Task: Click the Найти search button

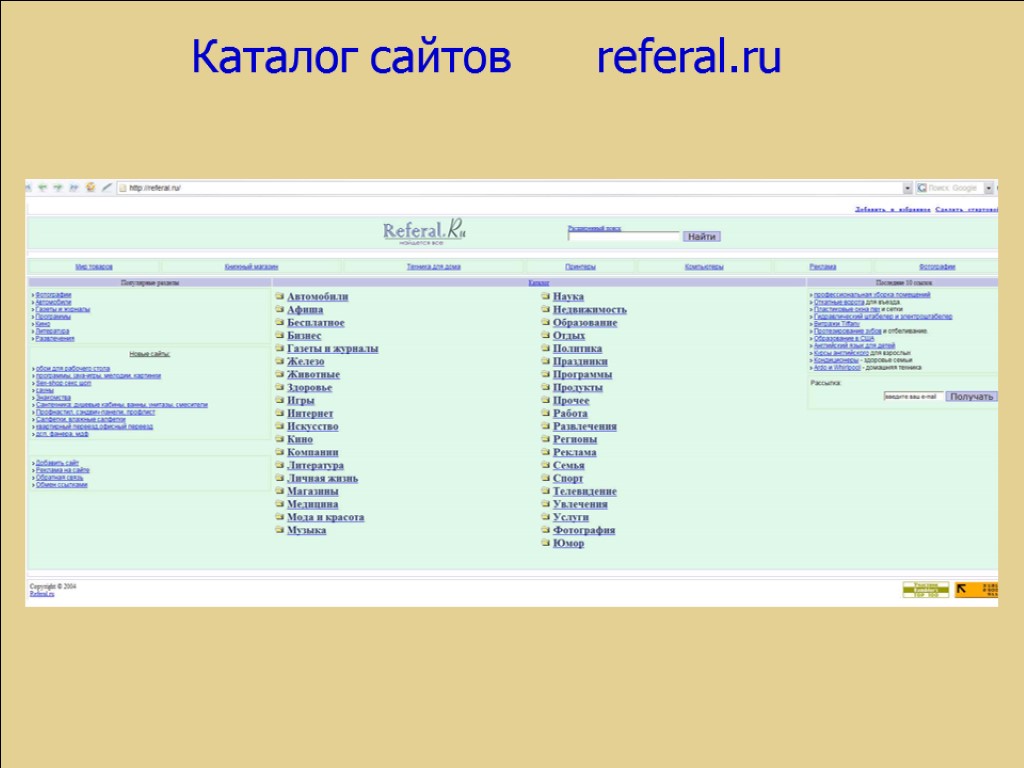Action: coord(701,236)
